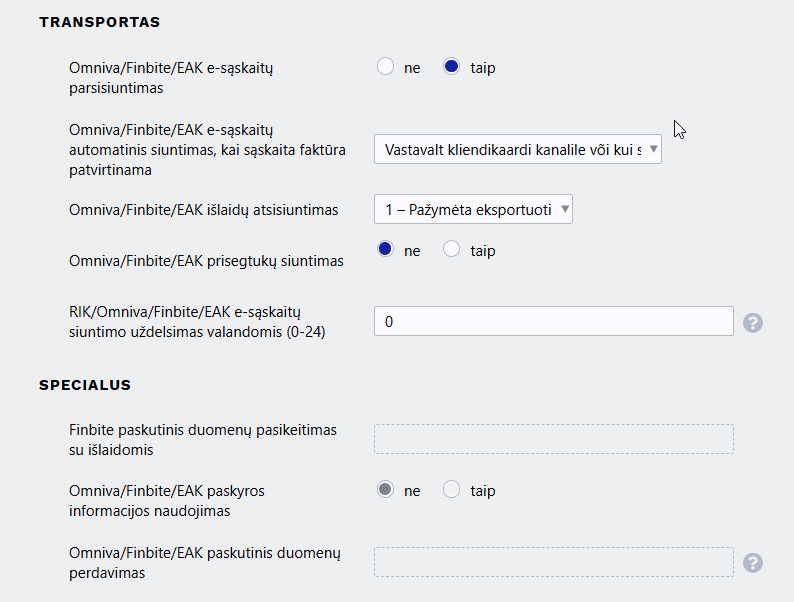Open the 'Vastavalt kliendikaardi kanalile' dropdown
Image resolution: width=794 pixels, height=602 pixels.
coord(517,149)
